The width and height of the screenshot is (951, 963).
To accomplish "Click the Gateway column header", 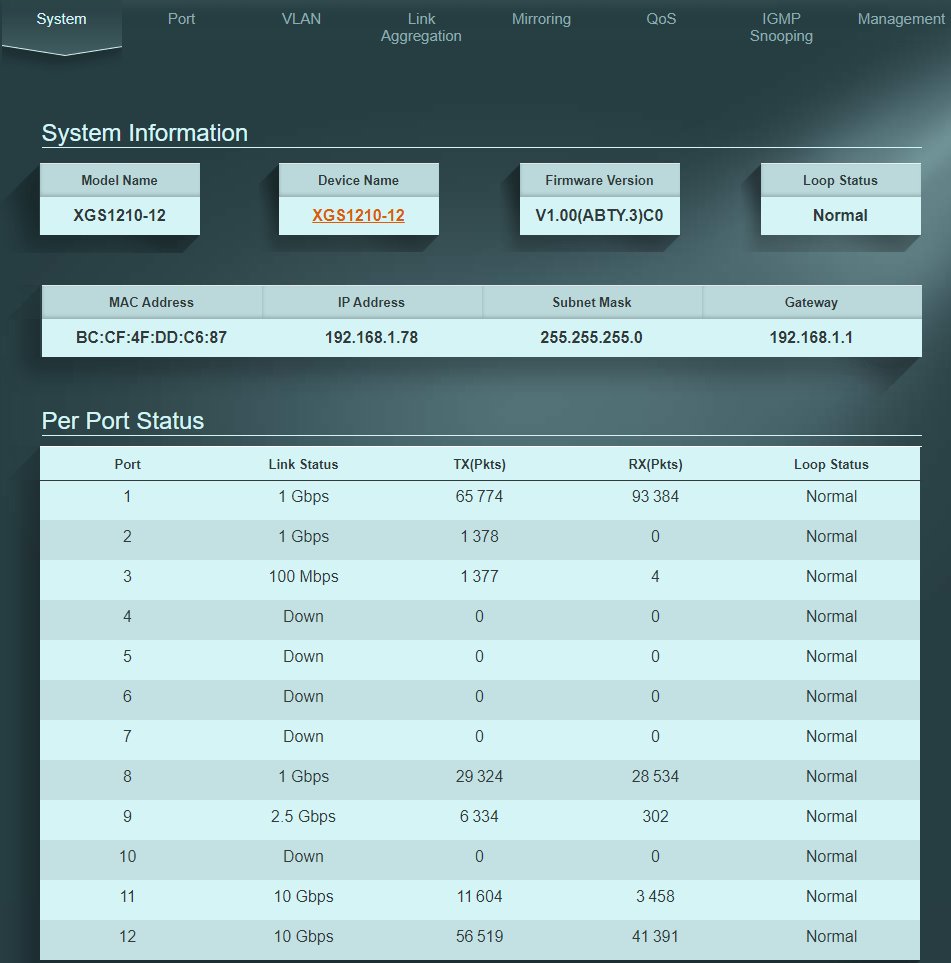I will pyautogui.click(x=811, y=302).
